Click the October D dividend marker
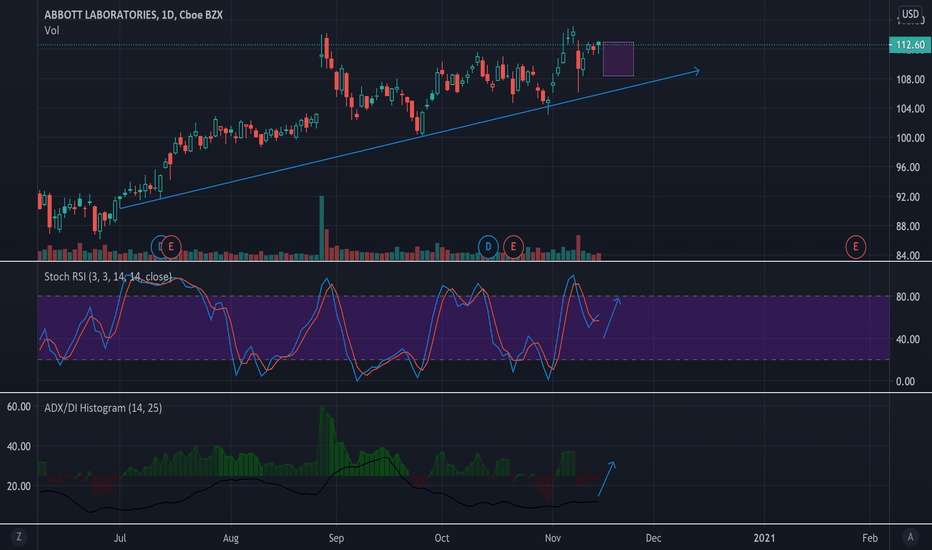 click(488, 246)
